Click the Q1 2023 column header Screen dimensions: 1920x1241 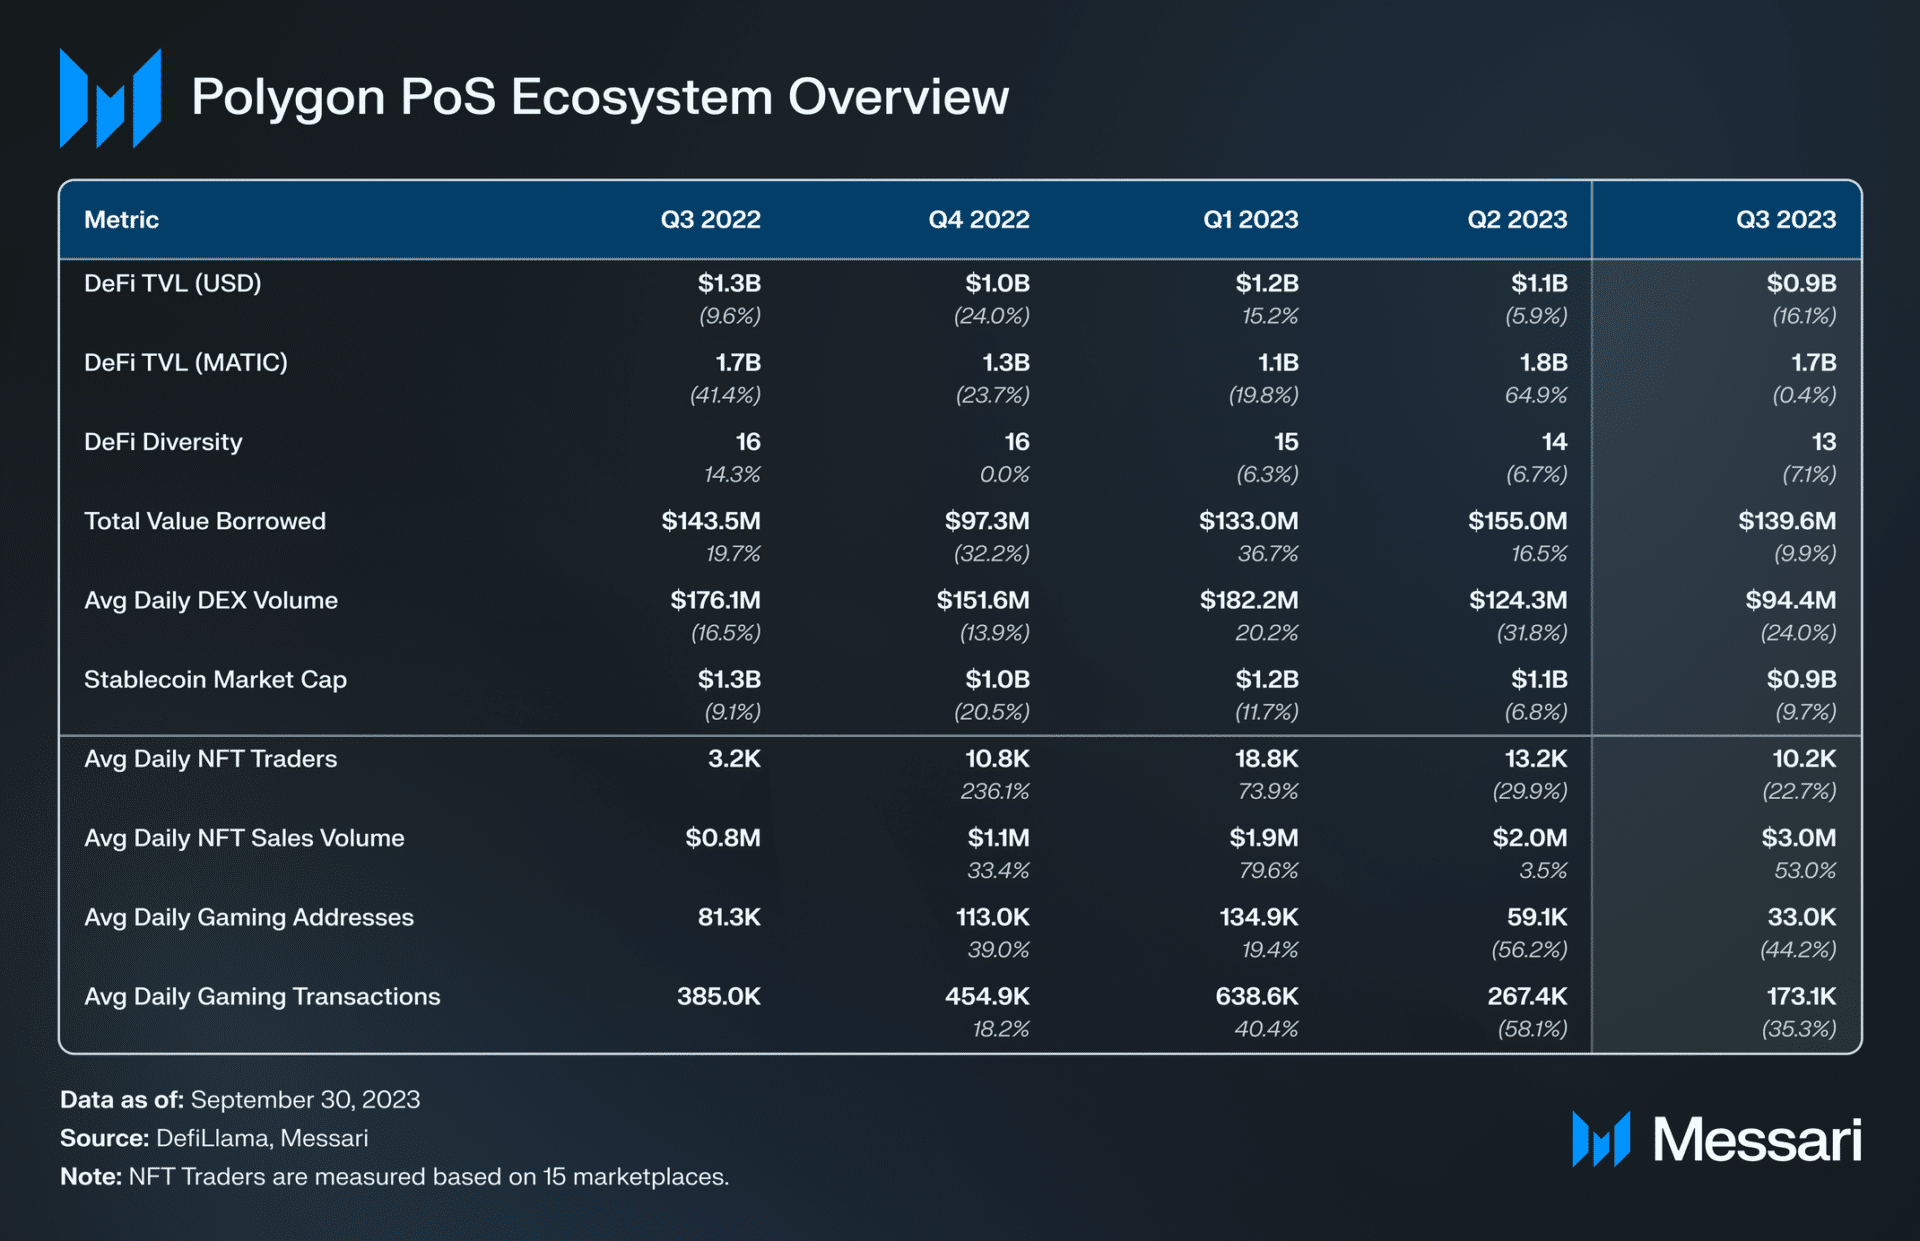click(x=1250, y=220)
